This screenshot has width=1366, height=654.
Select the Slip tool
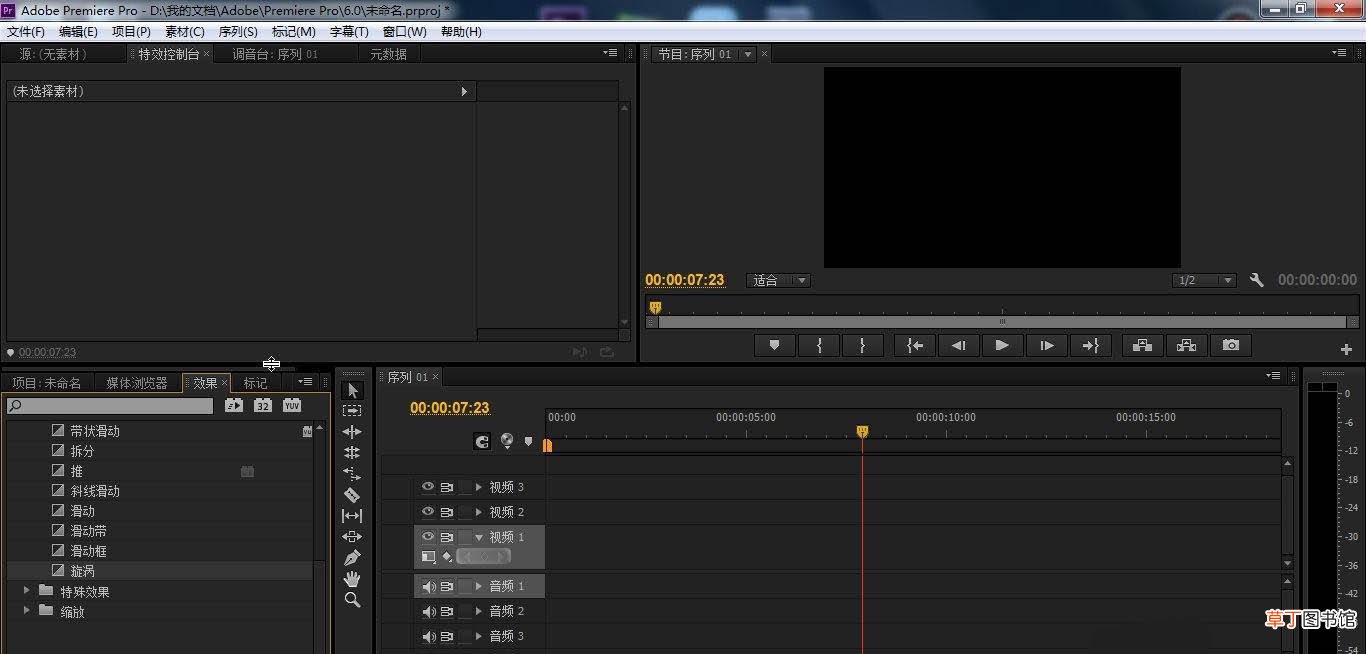pyautogui.click(x=352, y=516)
